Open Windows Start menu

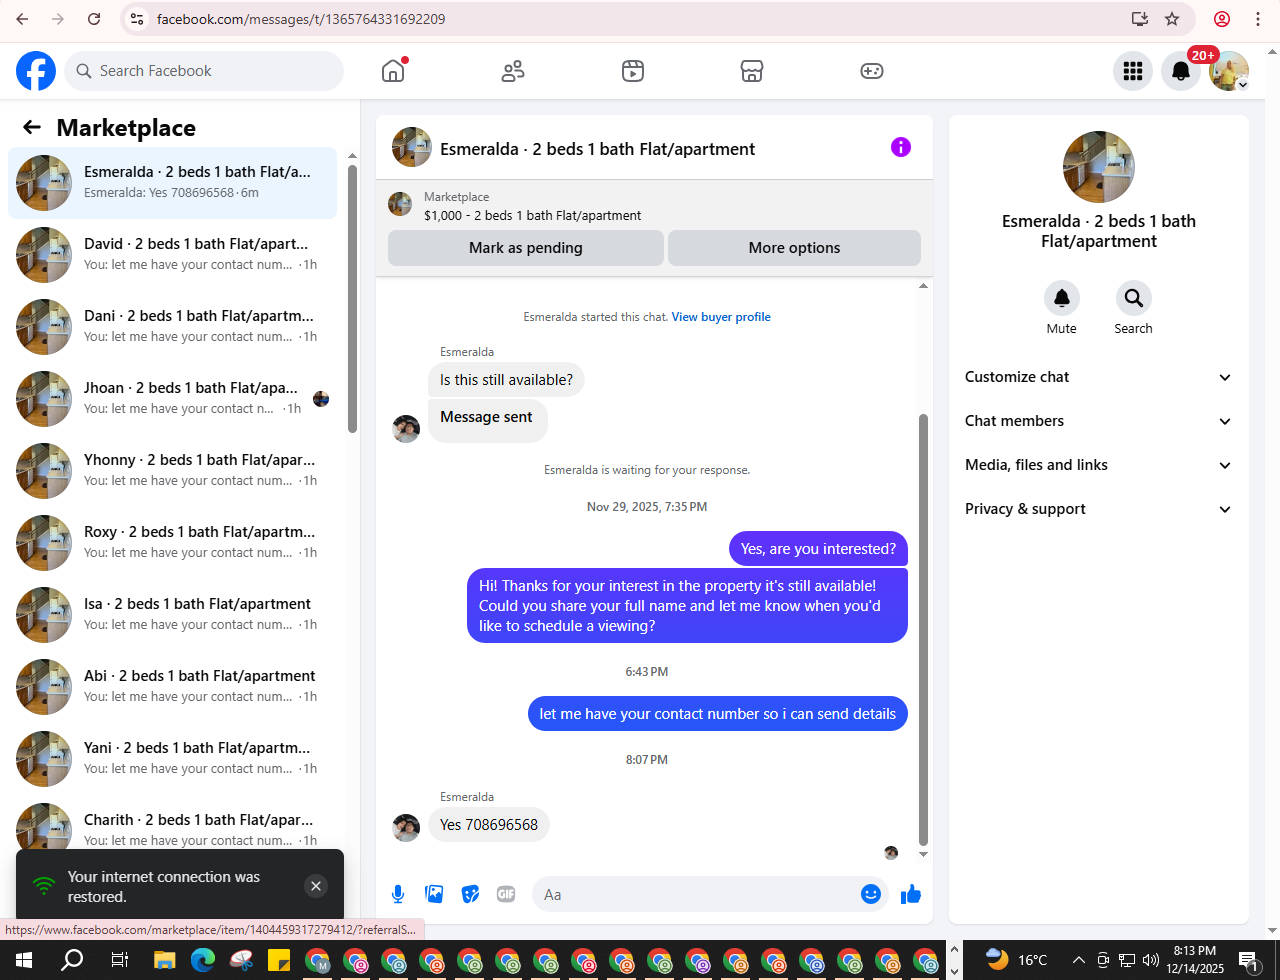point(24,960)
